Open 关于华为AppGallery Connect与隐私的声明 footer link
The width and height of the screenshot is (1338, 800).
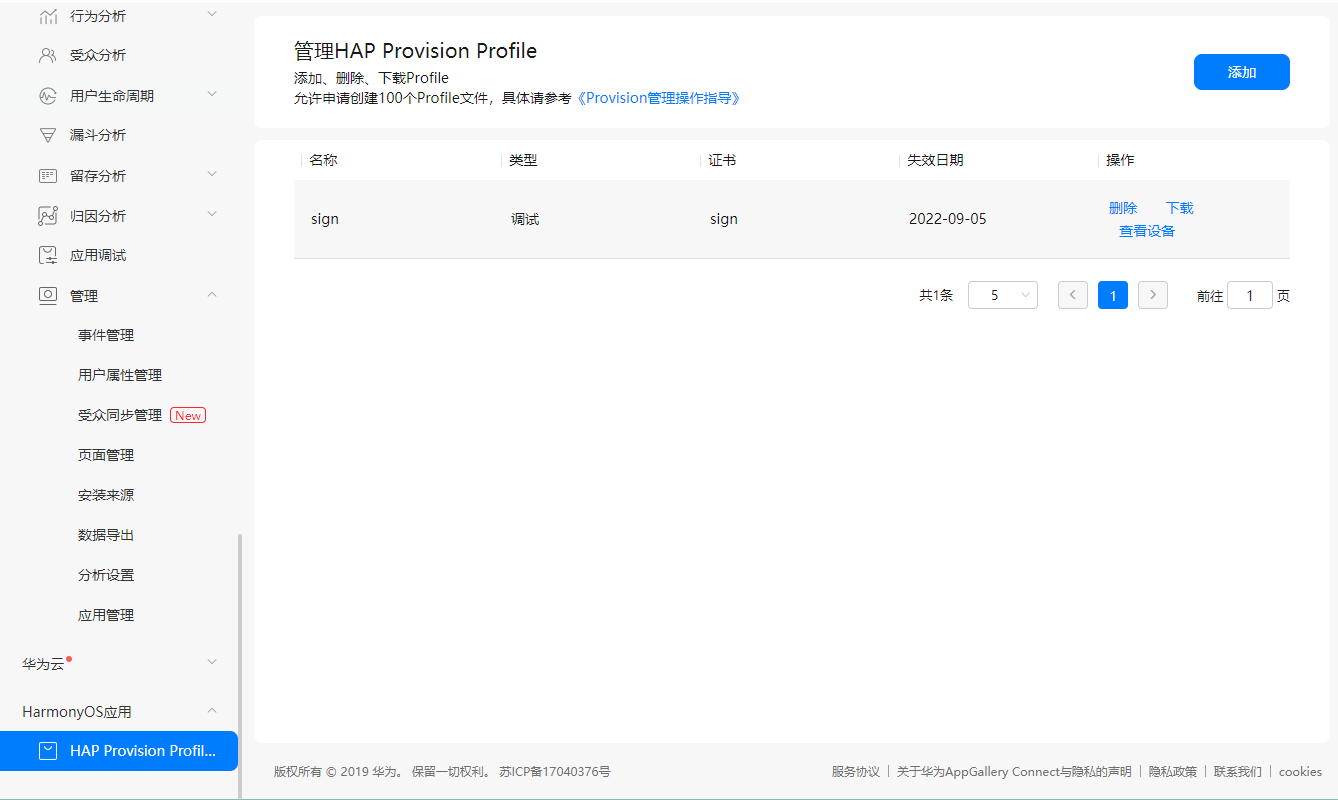pyautogui.click(x=1014, y=772)
